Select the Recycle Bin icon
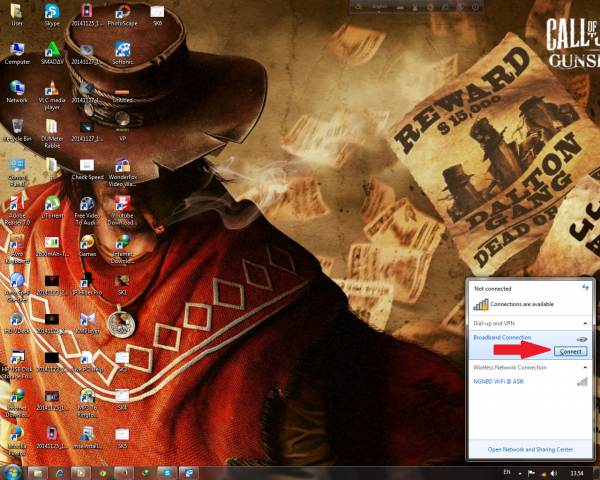The height and width of the screenshot is (480, 600). tap(17, 131)
